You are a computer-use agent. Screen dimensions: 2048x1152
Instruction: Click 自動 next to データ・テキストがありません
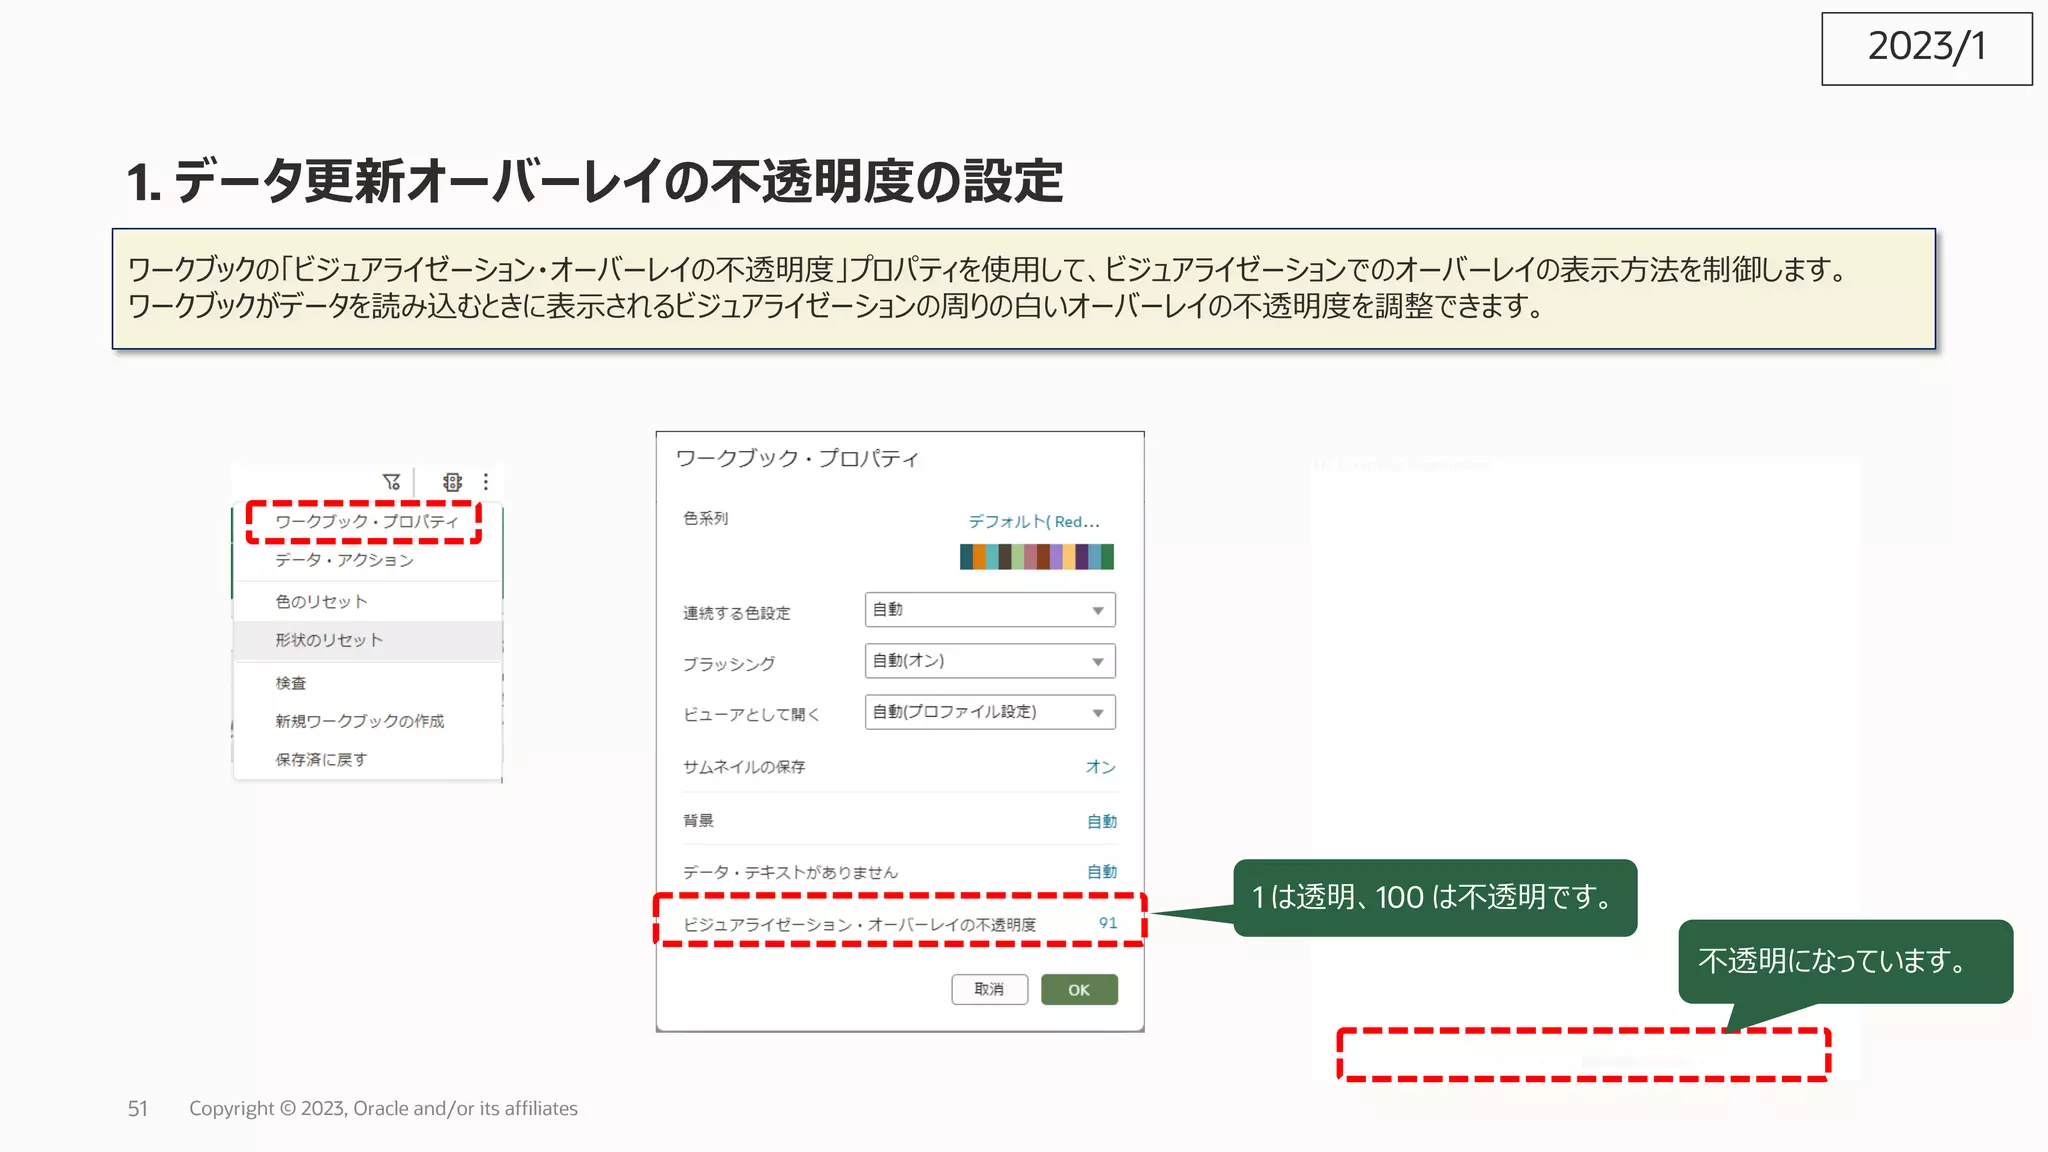1102,872
